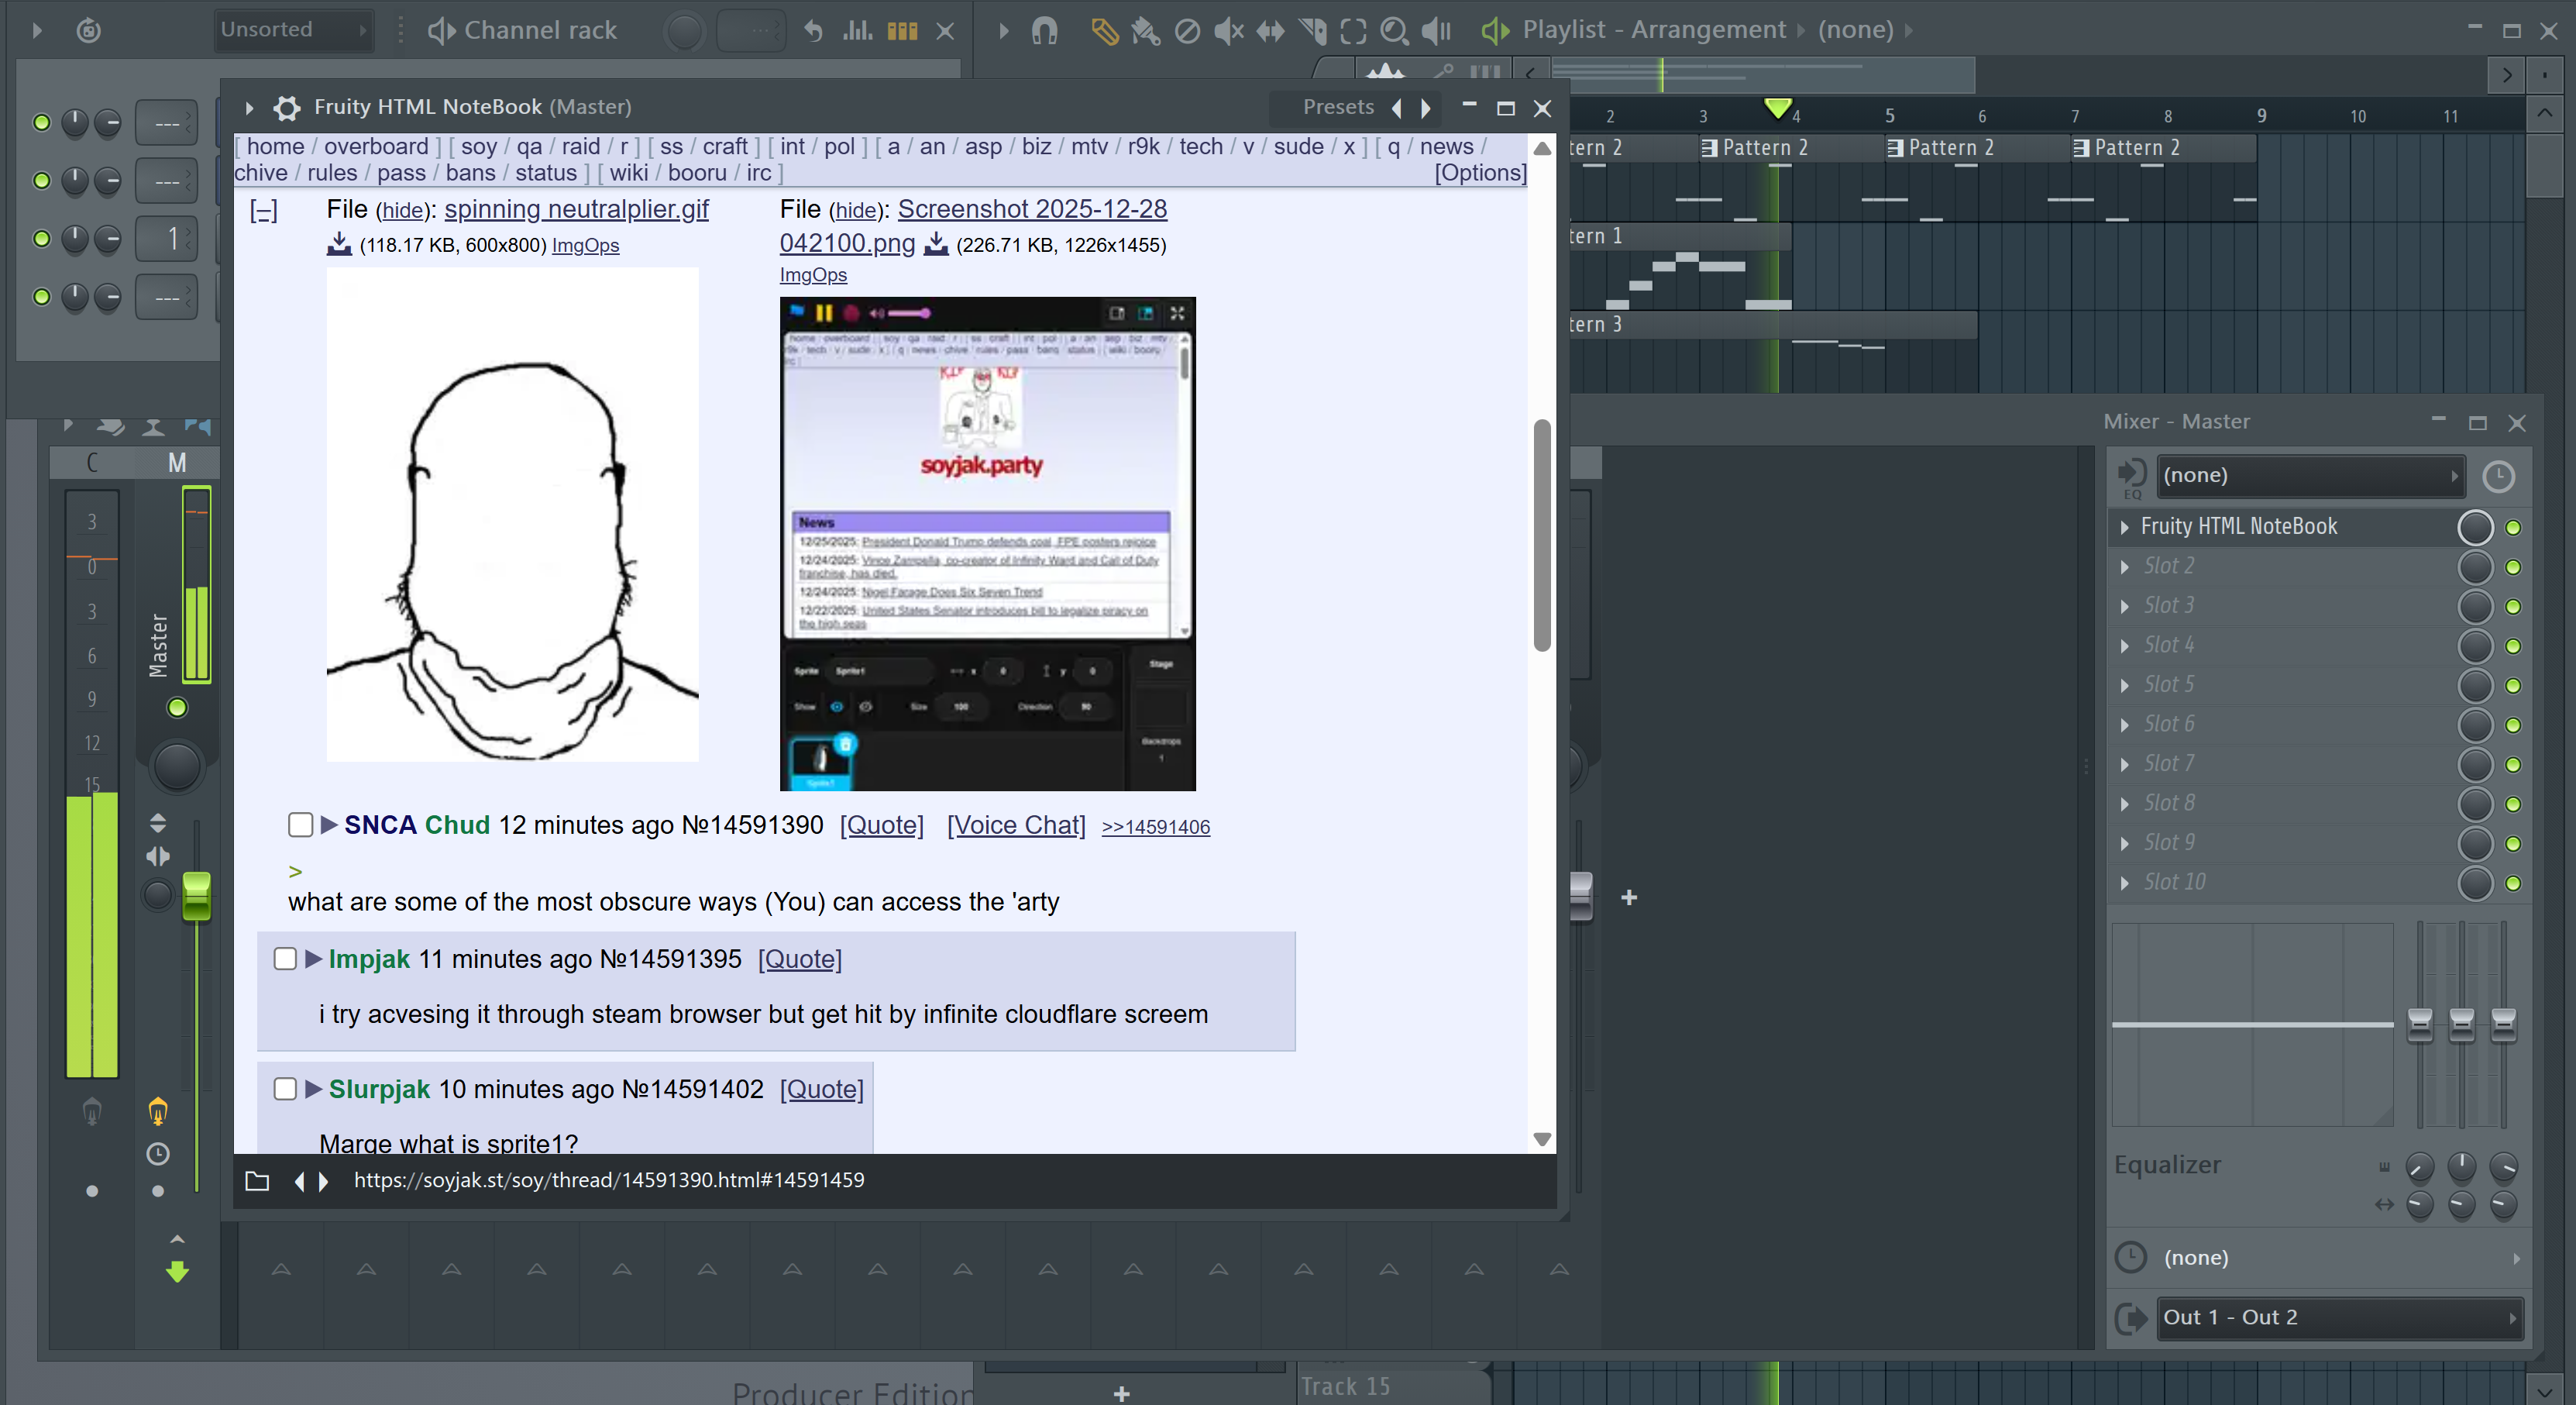2576x1405 pixels.
Task: Tick the checkbox next to the Impjak post
Action: [285, 958]
